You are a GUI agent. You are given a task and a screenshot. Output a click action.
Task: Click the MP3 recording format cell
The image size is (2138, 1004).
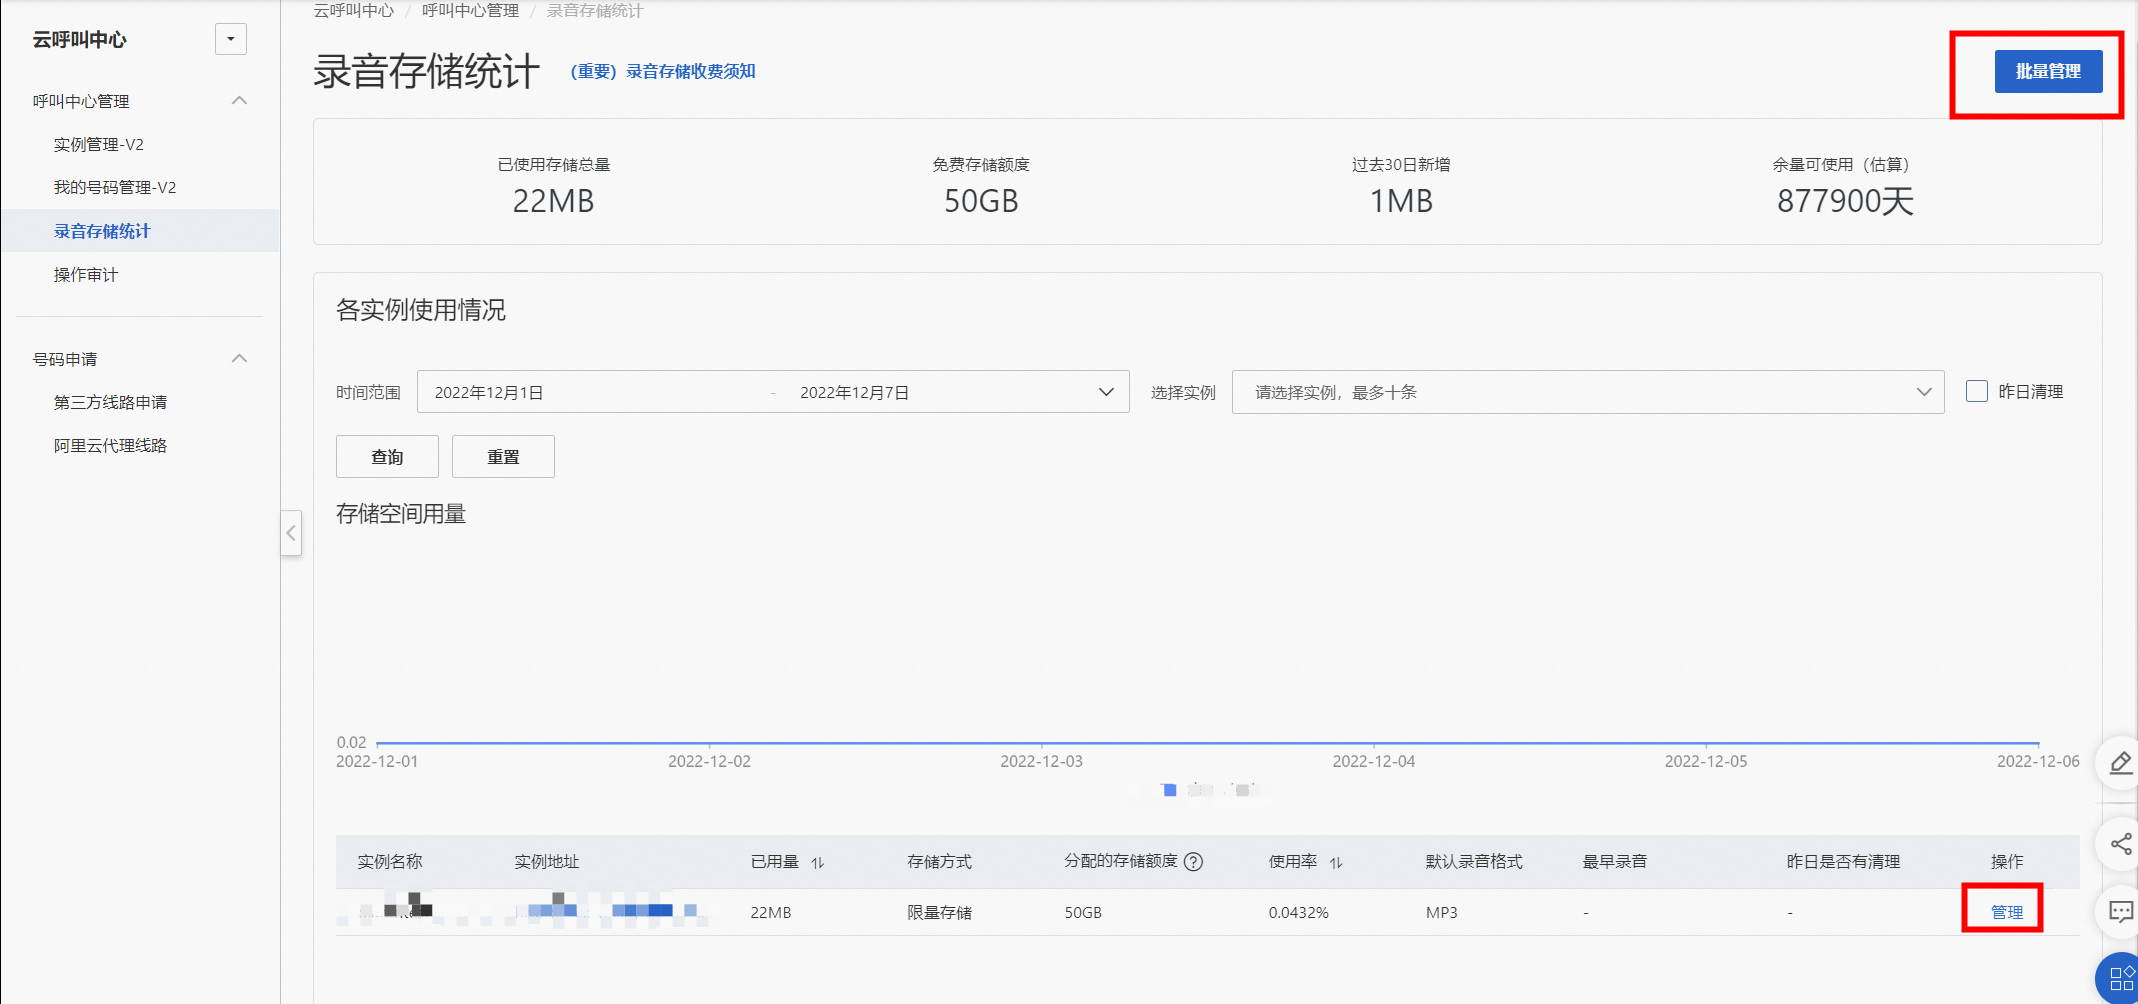pyautogui.click(x=1441, y=913)
